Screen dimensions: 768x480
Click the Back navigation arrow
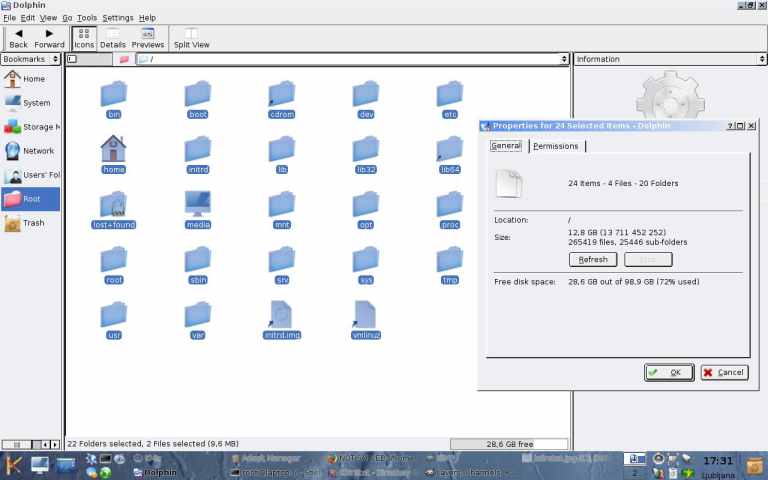tap(18, 38)
